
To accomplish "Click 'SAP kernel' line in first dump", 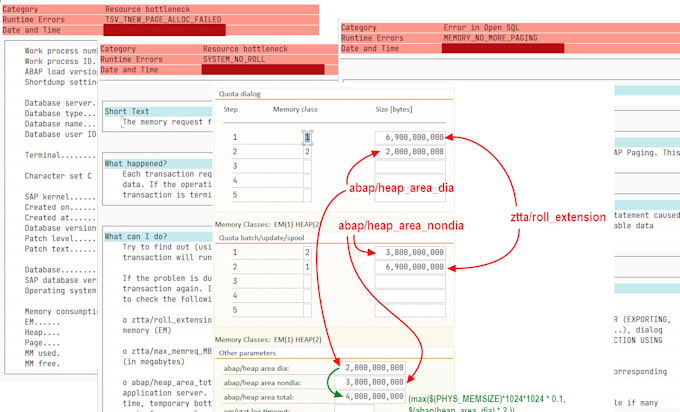I will point(60,197).
